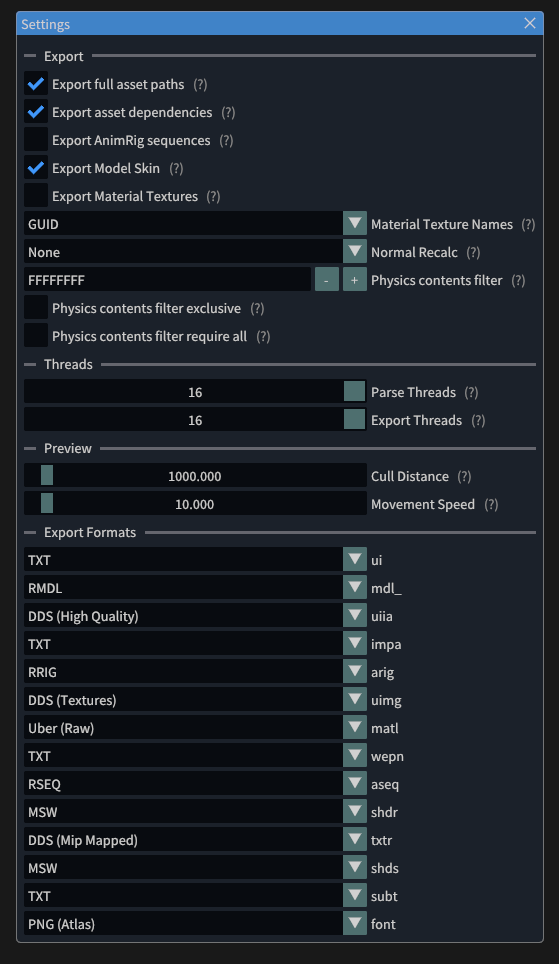Uncheck Export Model Skin

(36, 168)
